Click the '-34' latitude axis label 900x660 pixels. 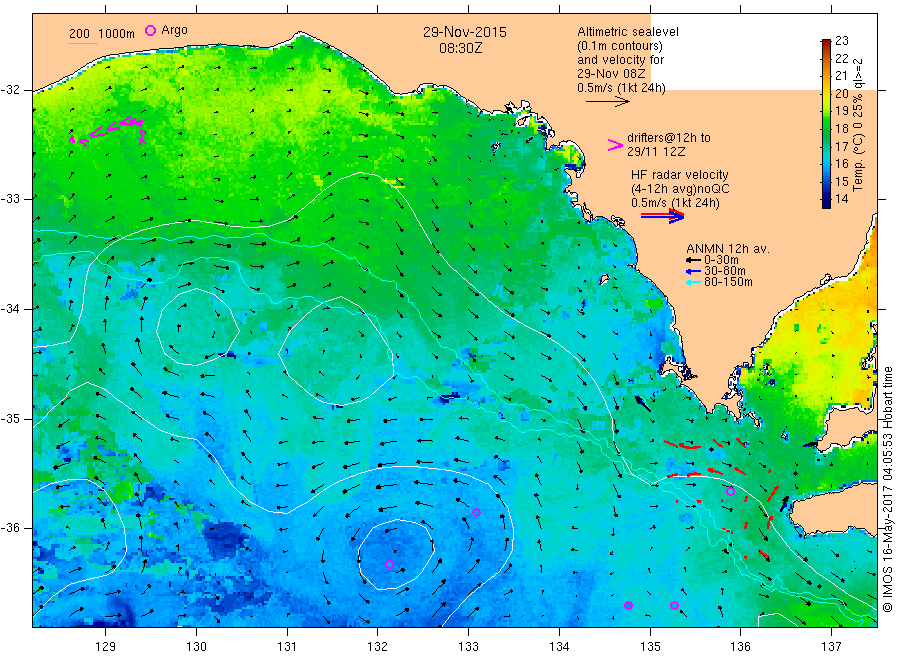coord(11,309)
